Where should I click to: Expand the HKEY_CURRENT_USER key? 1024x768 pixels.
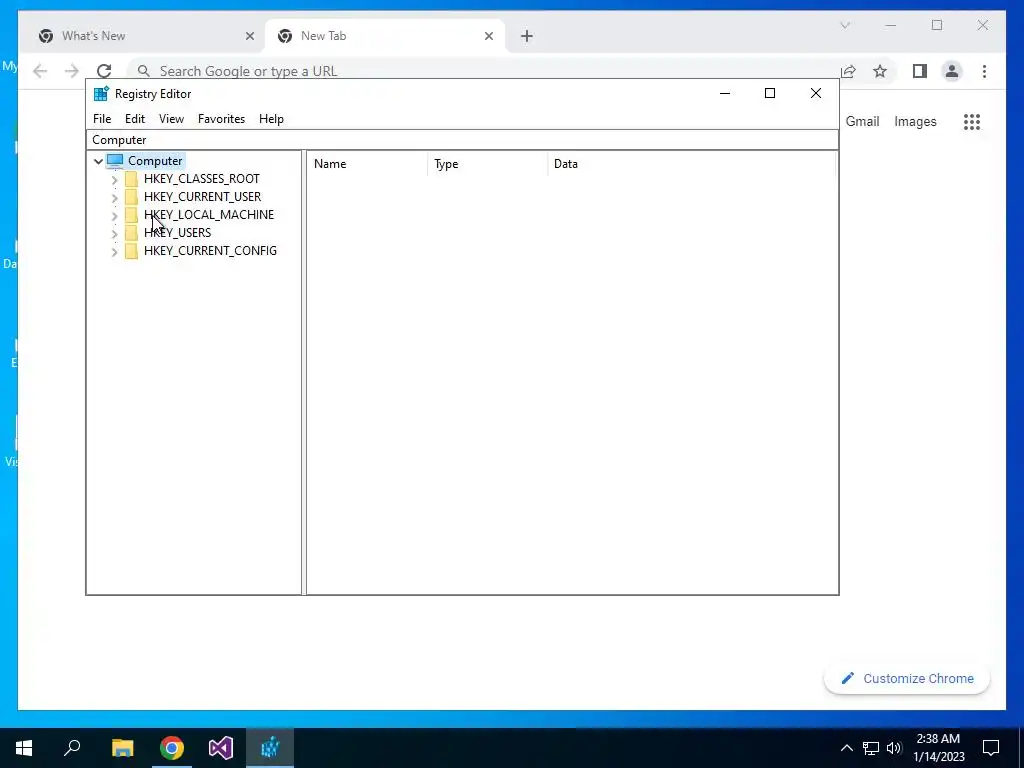click(114, 197)
